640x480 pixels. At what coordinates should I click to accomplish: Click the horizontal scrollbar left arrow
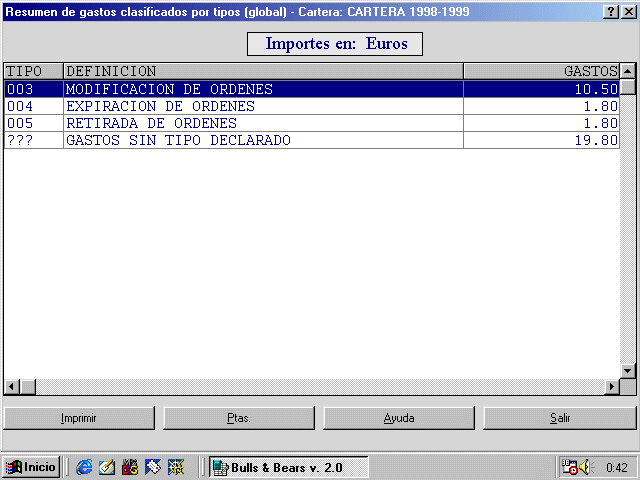(x=12, y=387)
